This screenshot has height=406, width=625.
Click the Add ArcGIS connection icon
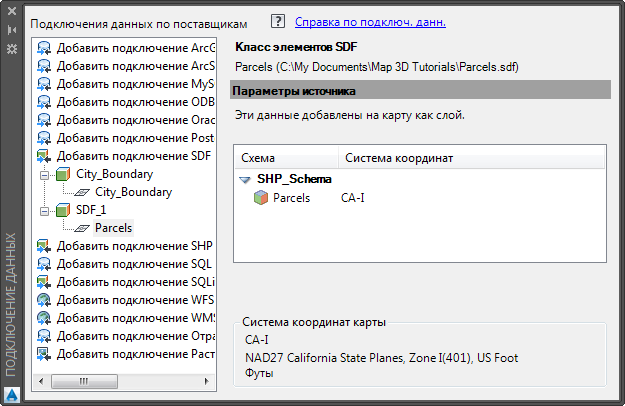point(44,47)
